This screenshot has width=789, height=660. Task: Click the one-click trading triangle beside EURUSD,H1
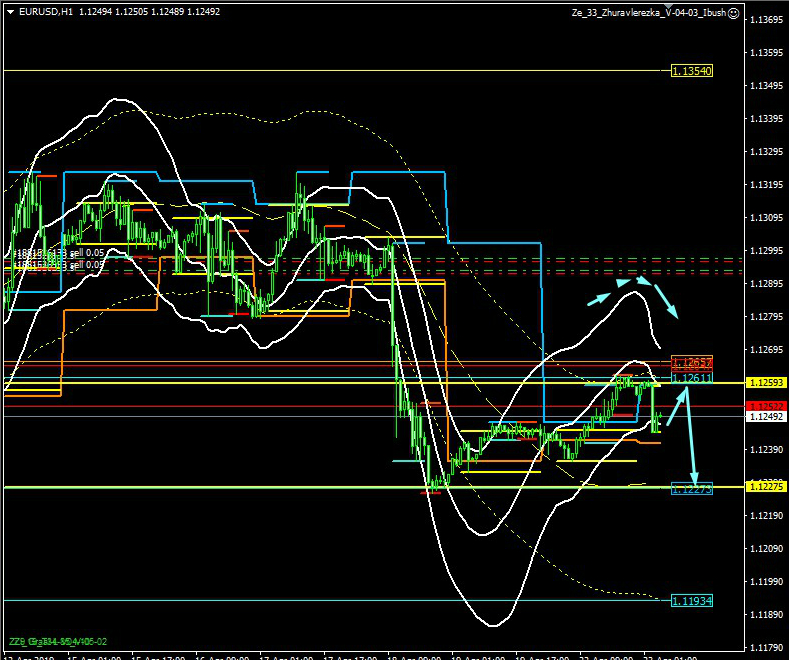point(9,12)
